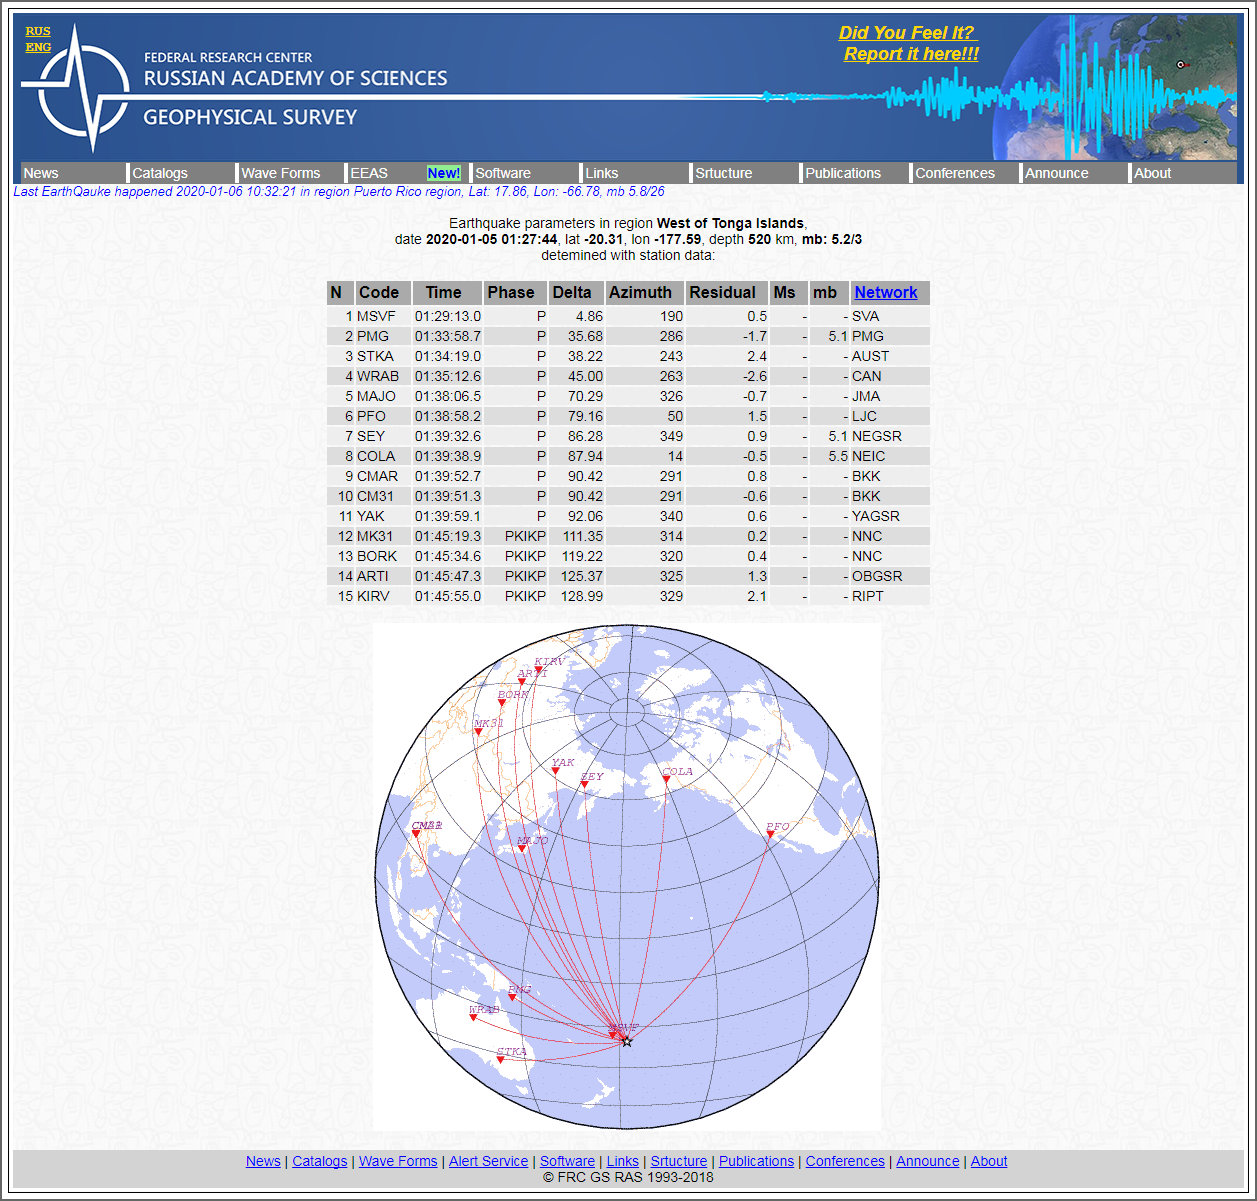1257x1201 pixels.
Task: Follow the footer Announce link
Action: coord(928,1161)
